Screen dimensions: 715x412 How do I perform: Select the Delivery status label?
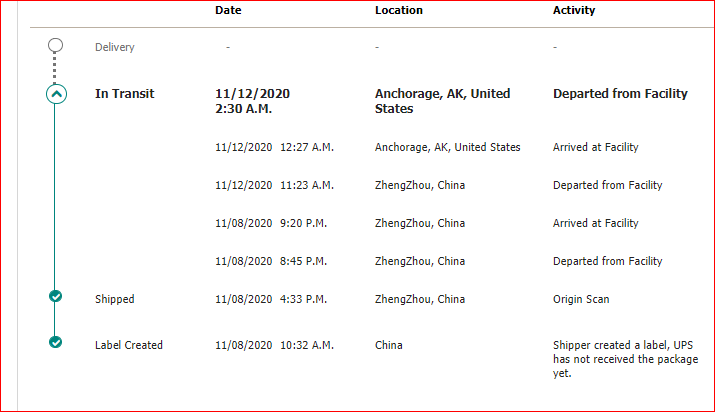click(x=114, y=47)
